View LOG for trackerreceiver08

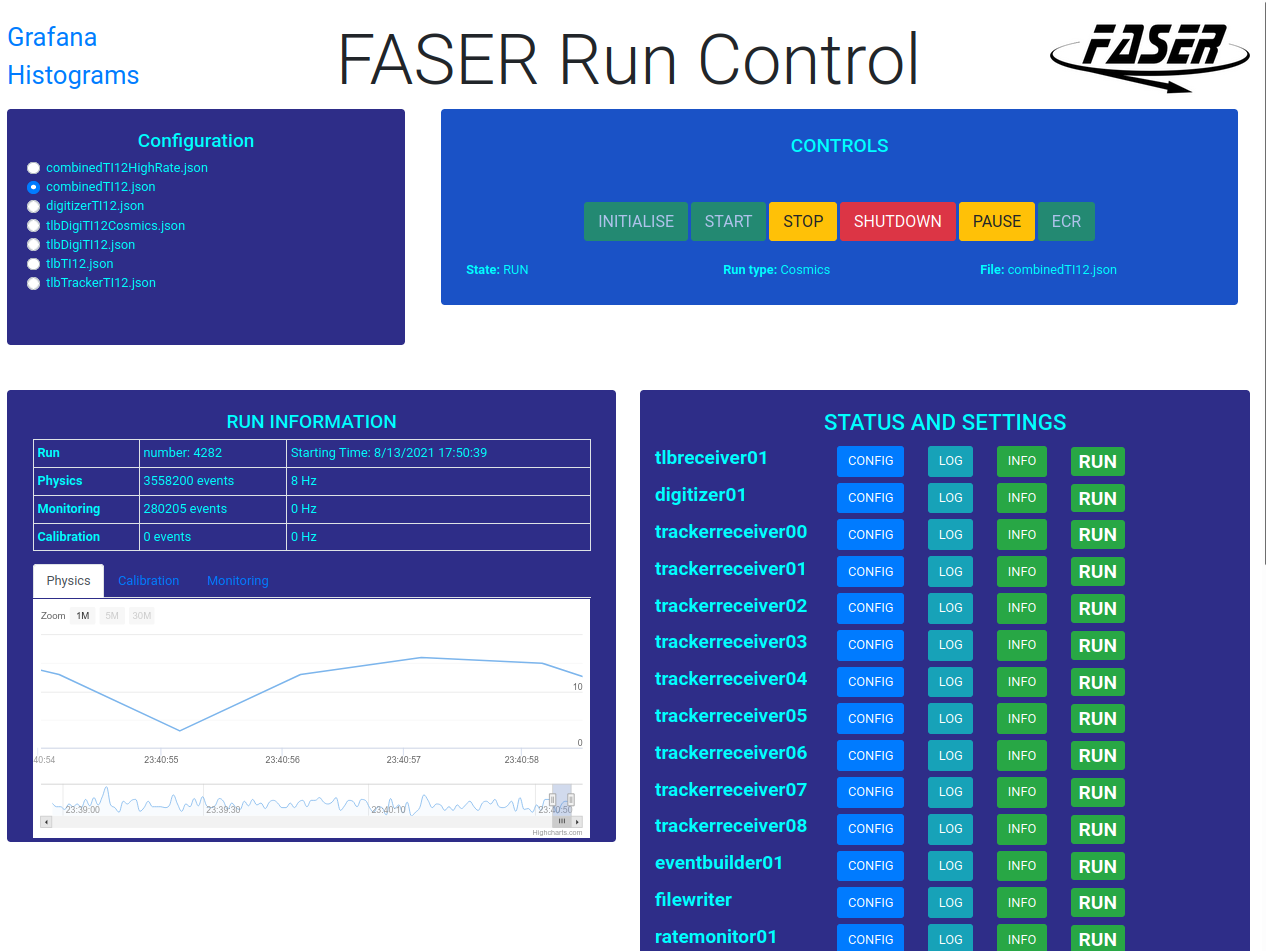tap(950, 829)
